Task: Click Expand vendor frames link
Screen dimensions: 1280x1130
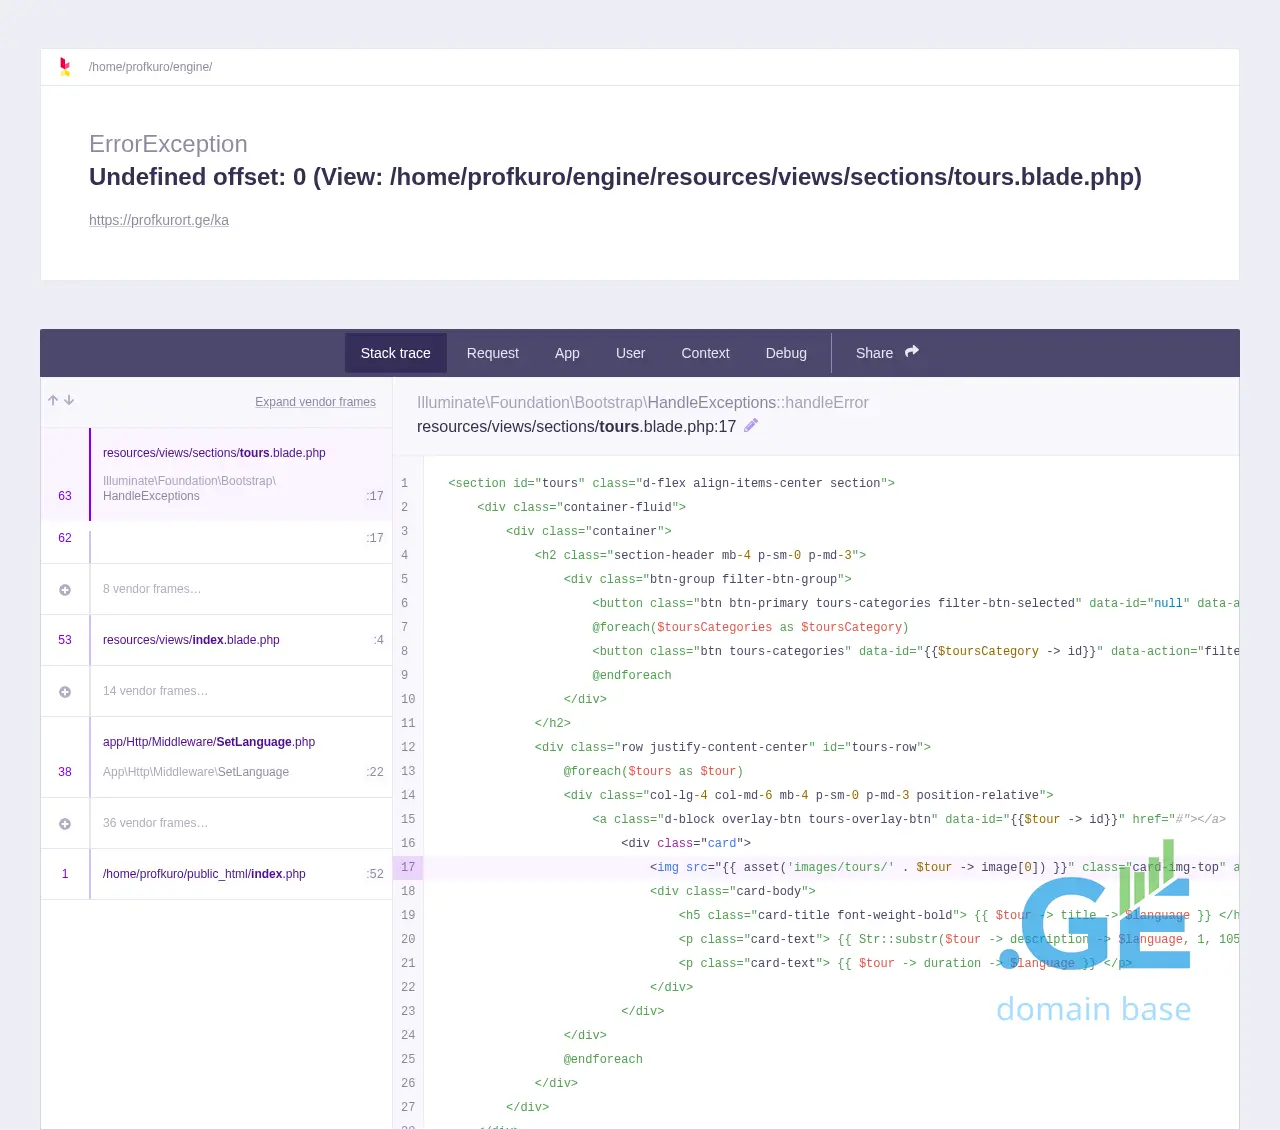Action: click(x=315, y=402)
